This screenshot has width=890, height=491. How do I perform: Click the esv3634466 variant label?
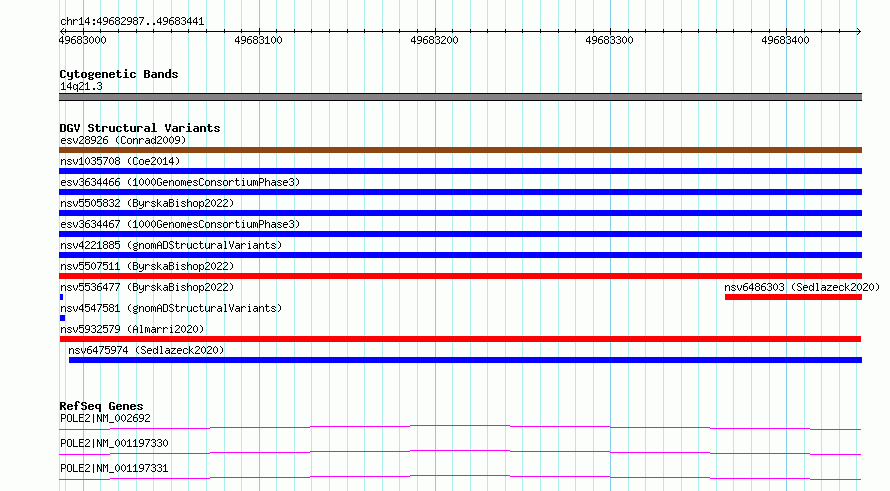180,182
